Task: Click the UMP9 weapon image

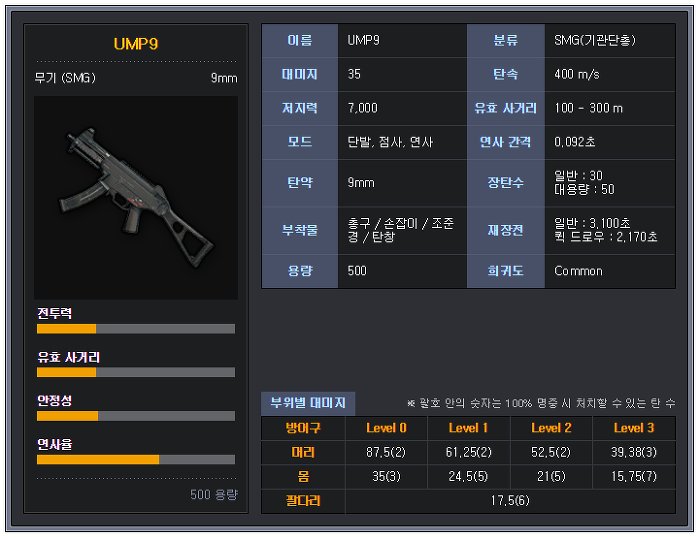Action: pyautogui.click(x=136, y=197)
